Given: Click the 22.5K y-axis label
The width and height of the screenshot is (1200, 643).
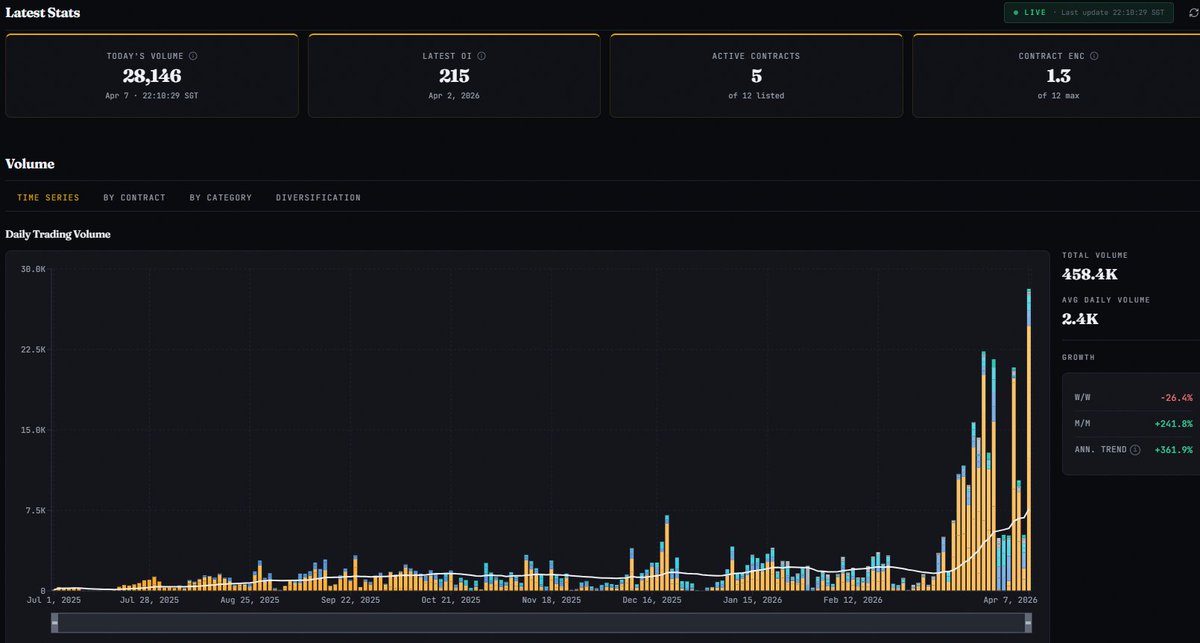Looking at the screenshot, I should point(33,349).
